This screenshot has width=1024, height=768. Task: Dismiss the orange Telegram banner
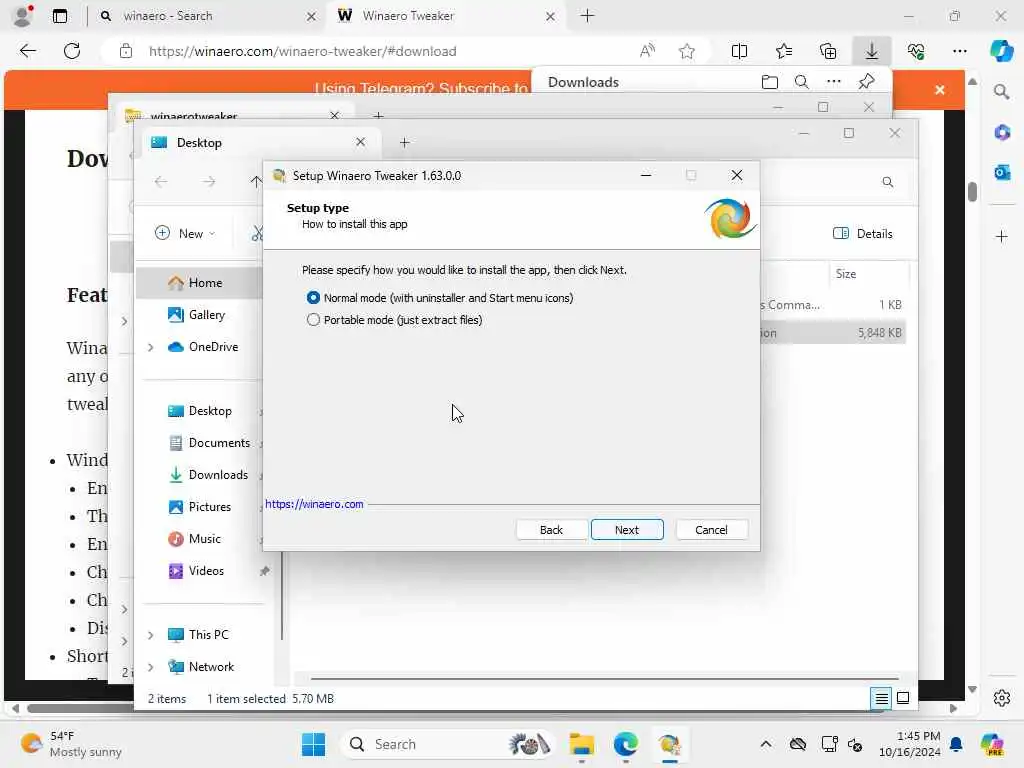click(940, 89)
